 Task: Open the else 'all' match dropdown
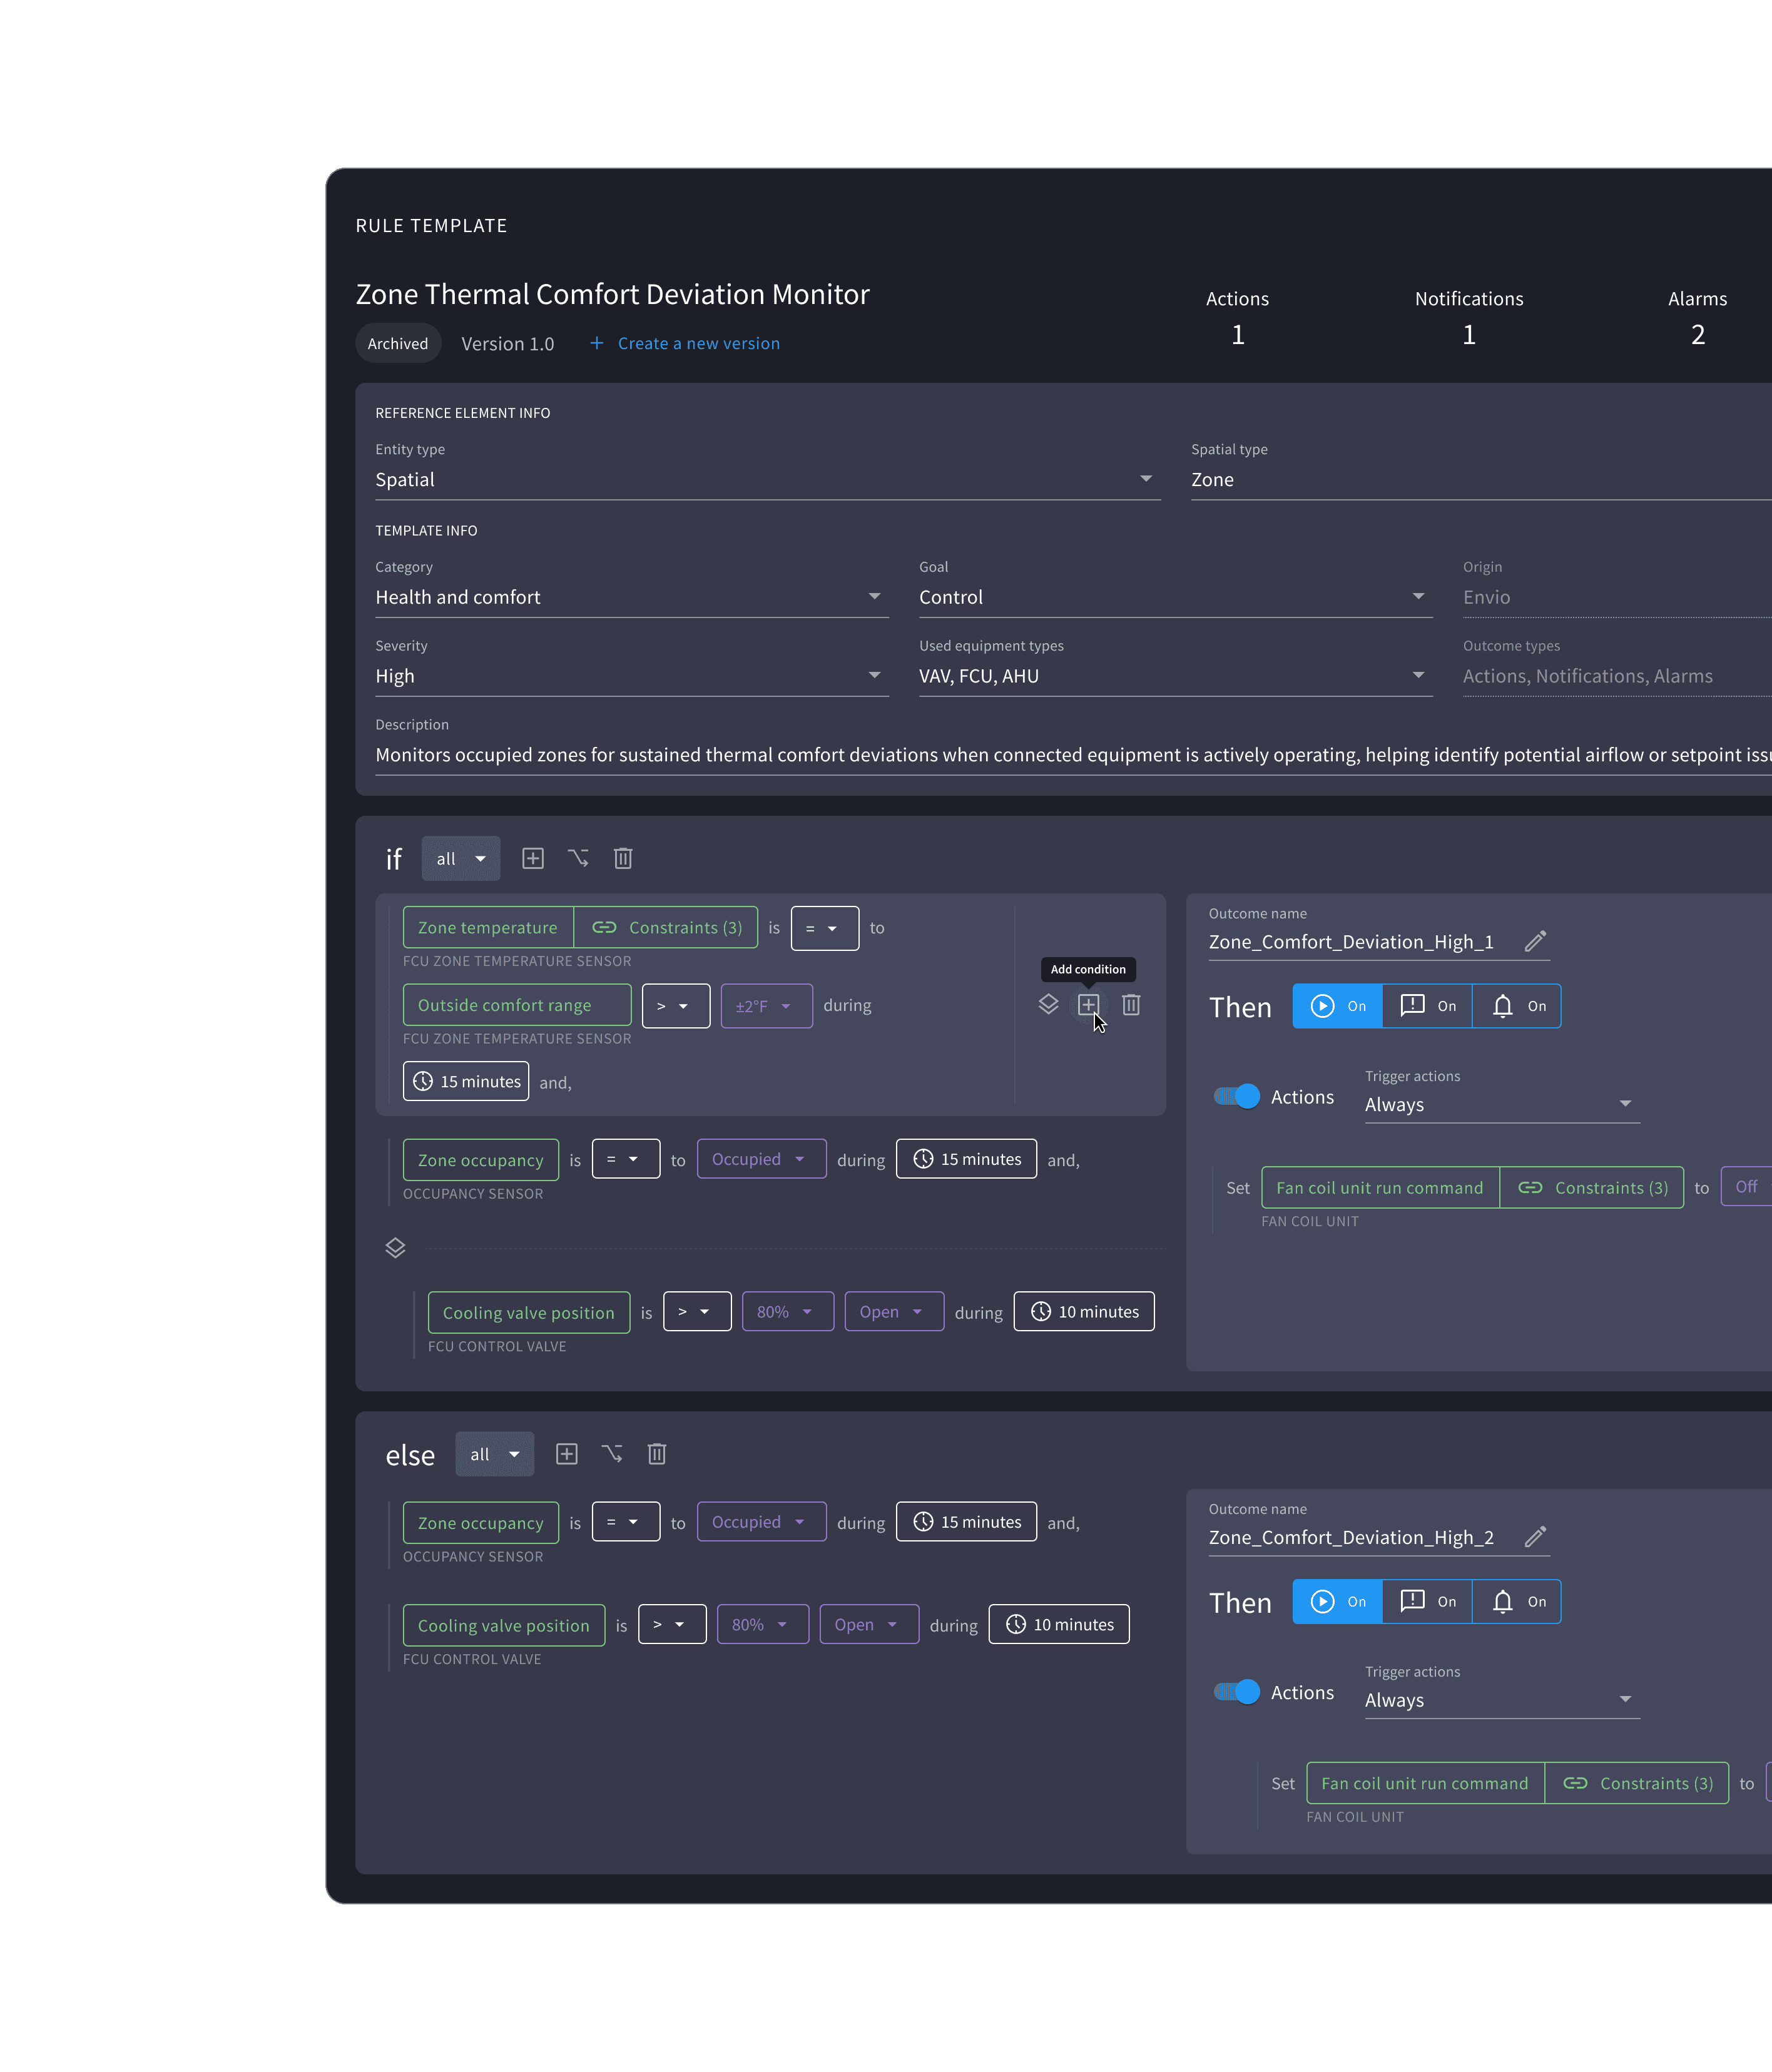[495, 1454]
